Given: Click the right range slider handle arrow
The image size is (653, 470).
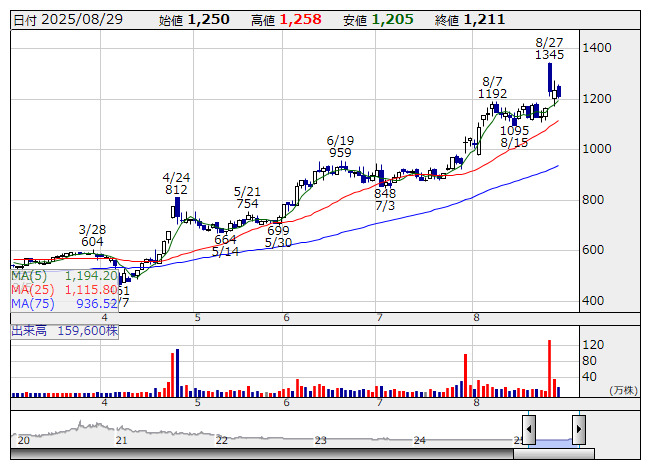Looking at the screenshot, I should click(579, 429).
